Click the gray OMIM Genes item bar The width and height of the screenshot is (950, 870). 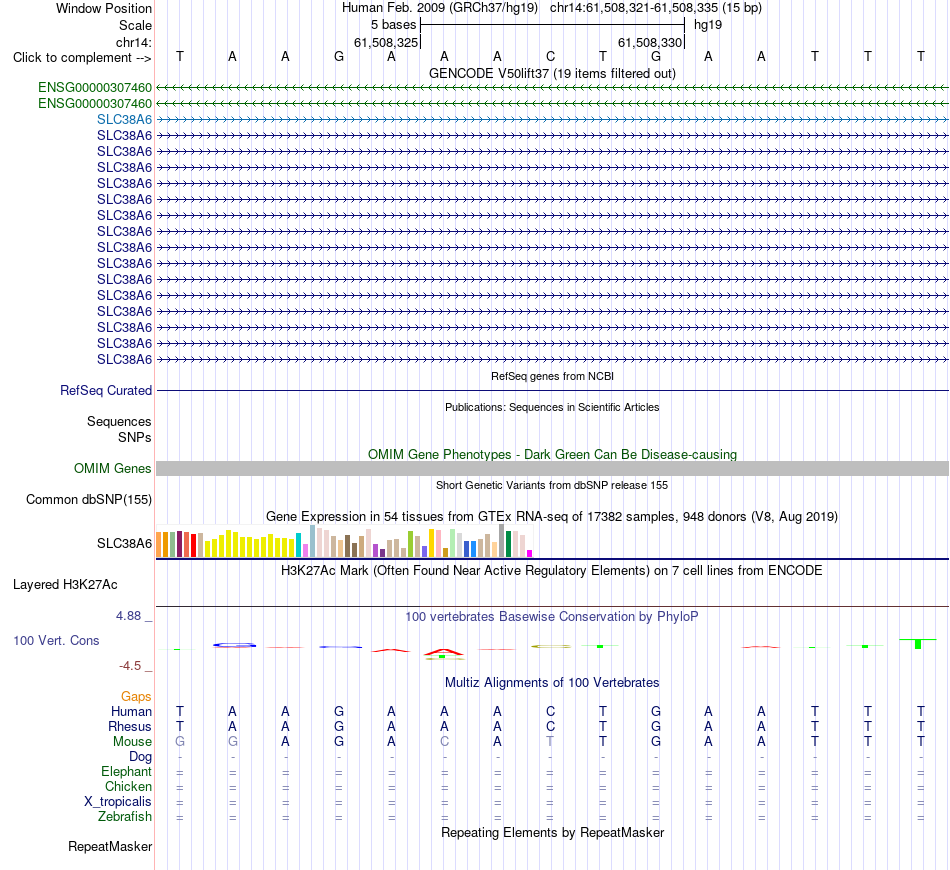pyautogui.click(x=552, y=468)
